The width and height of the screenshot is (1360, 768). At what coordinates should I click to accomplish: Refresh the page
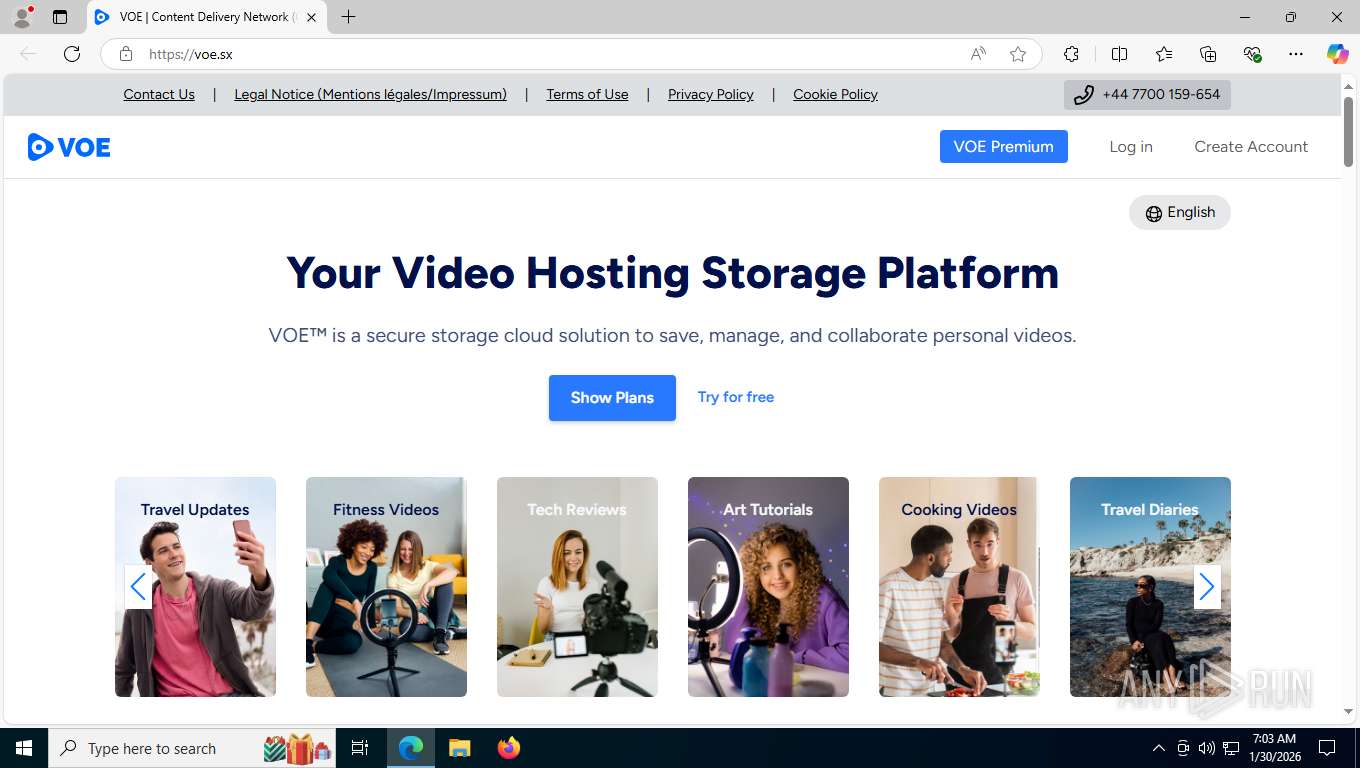click(x=72, y=54)
